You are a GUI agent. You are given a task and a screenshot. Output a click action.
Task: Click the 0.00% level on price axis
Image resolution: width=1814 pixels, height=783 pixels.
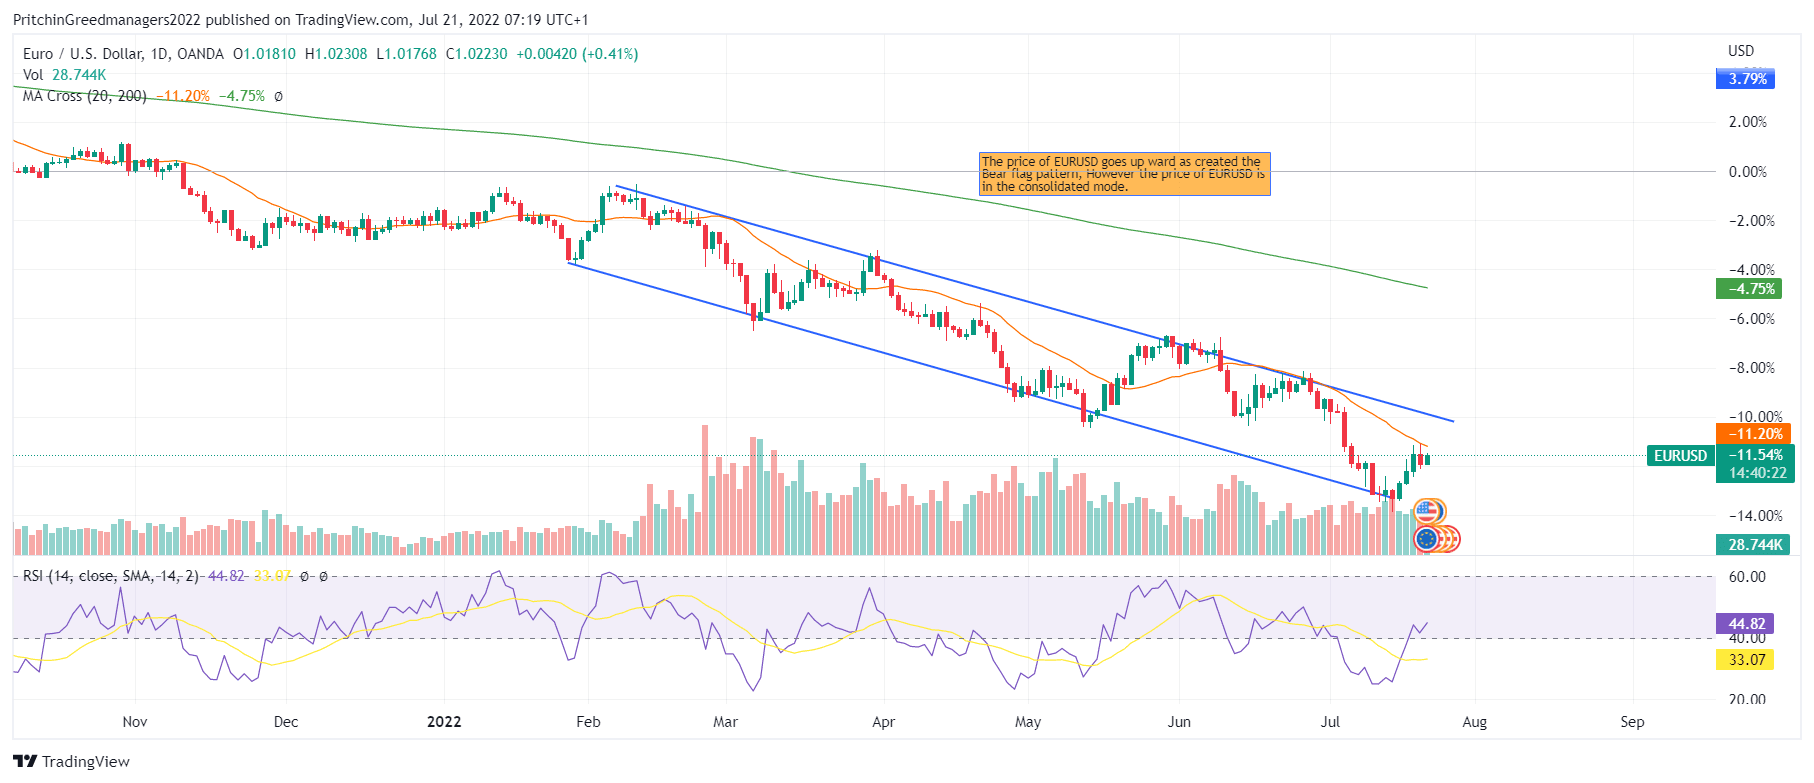[x=1748, y=172]
